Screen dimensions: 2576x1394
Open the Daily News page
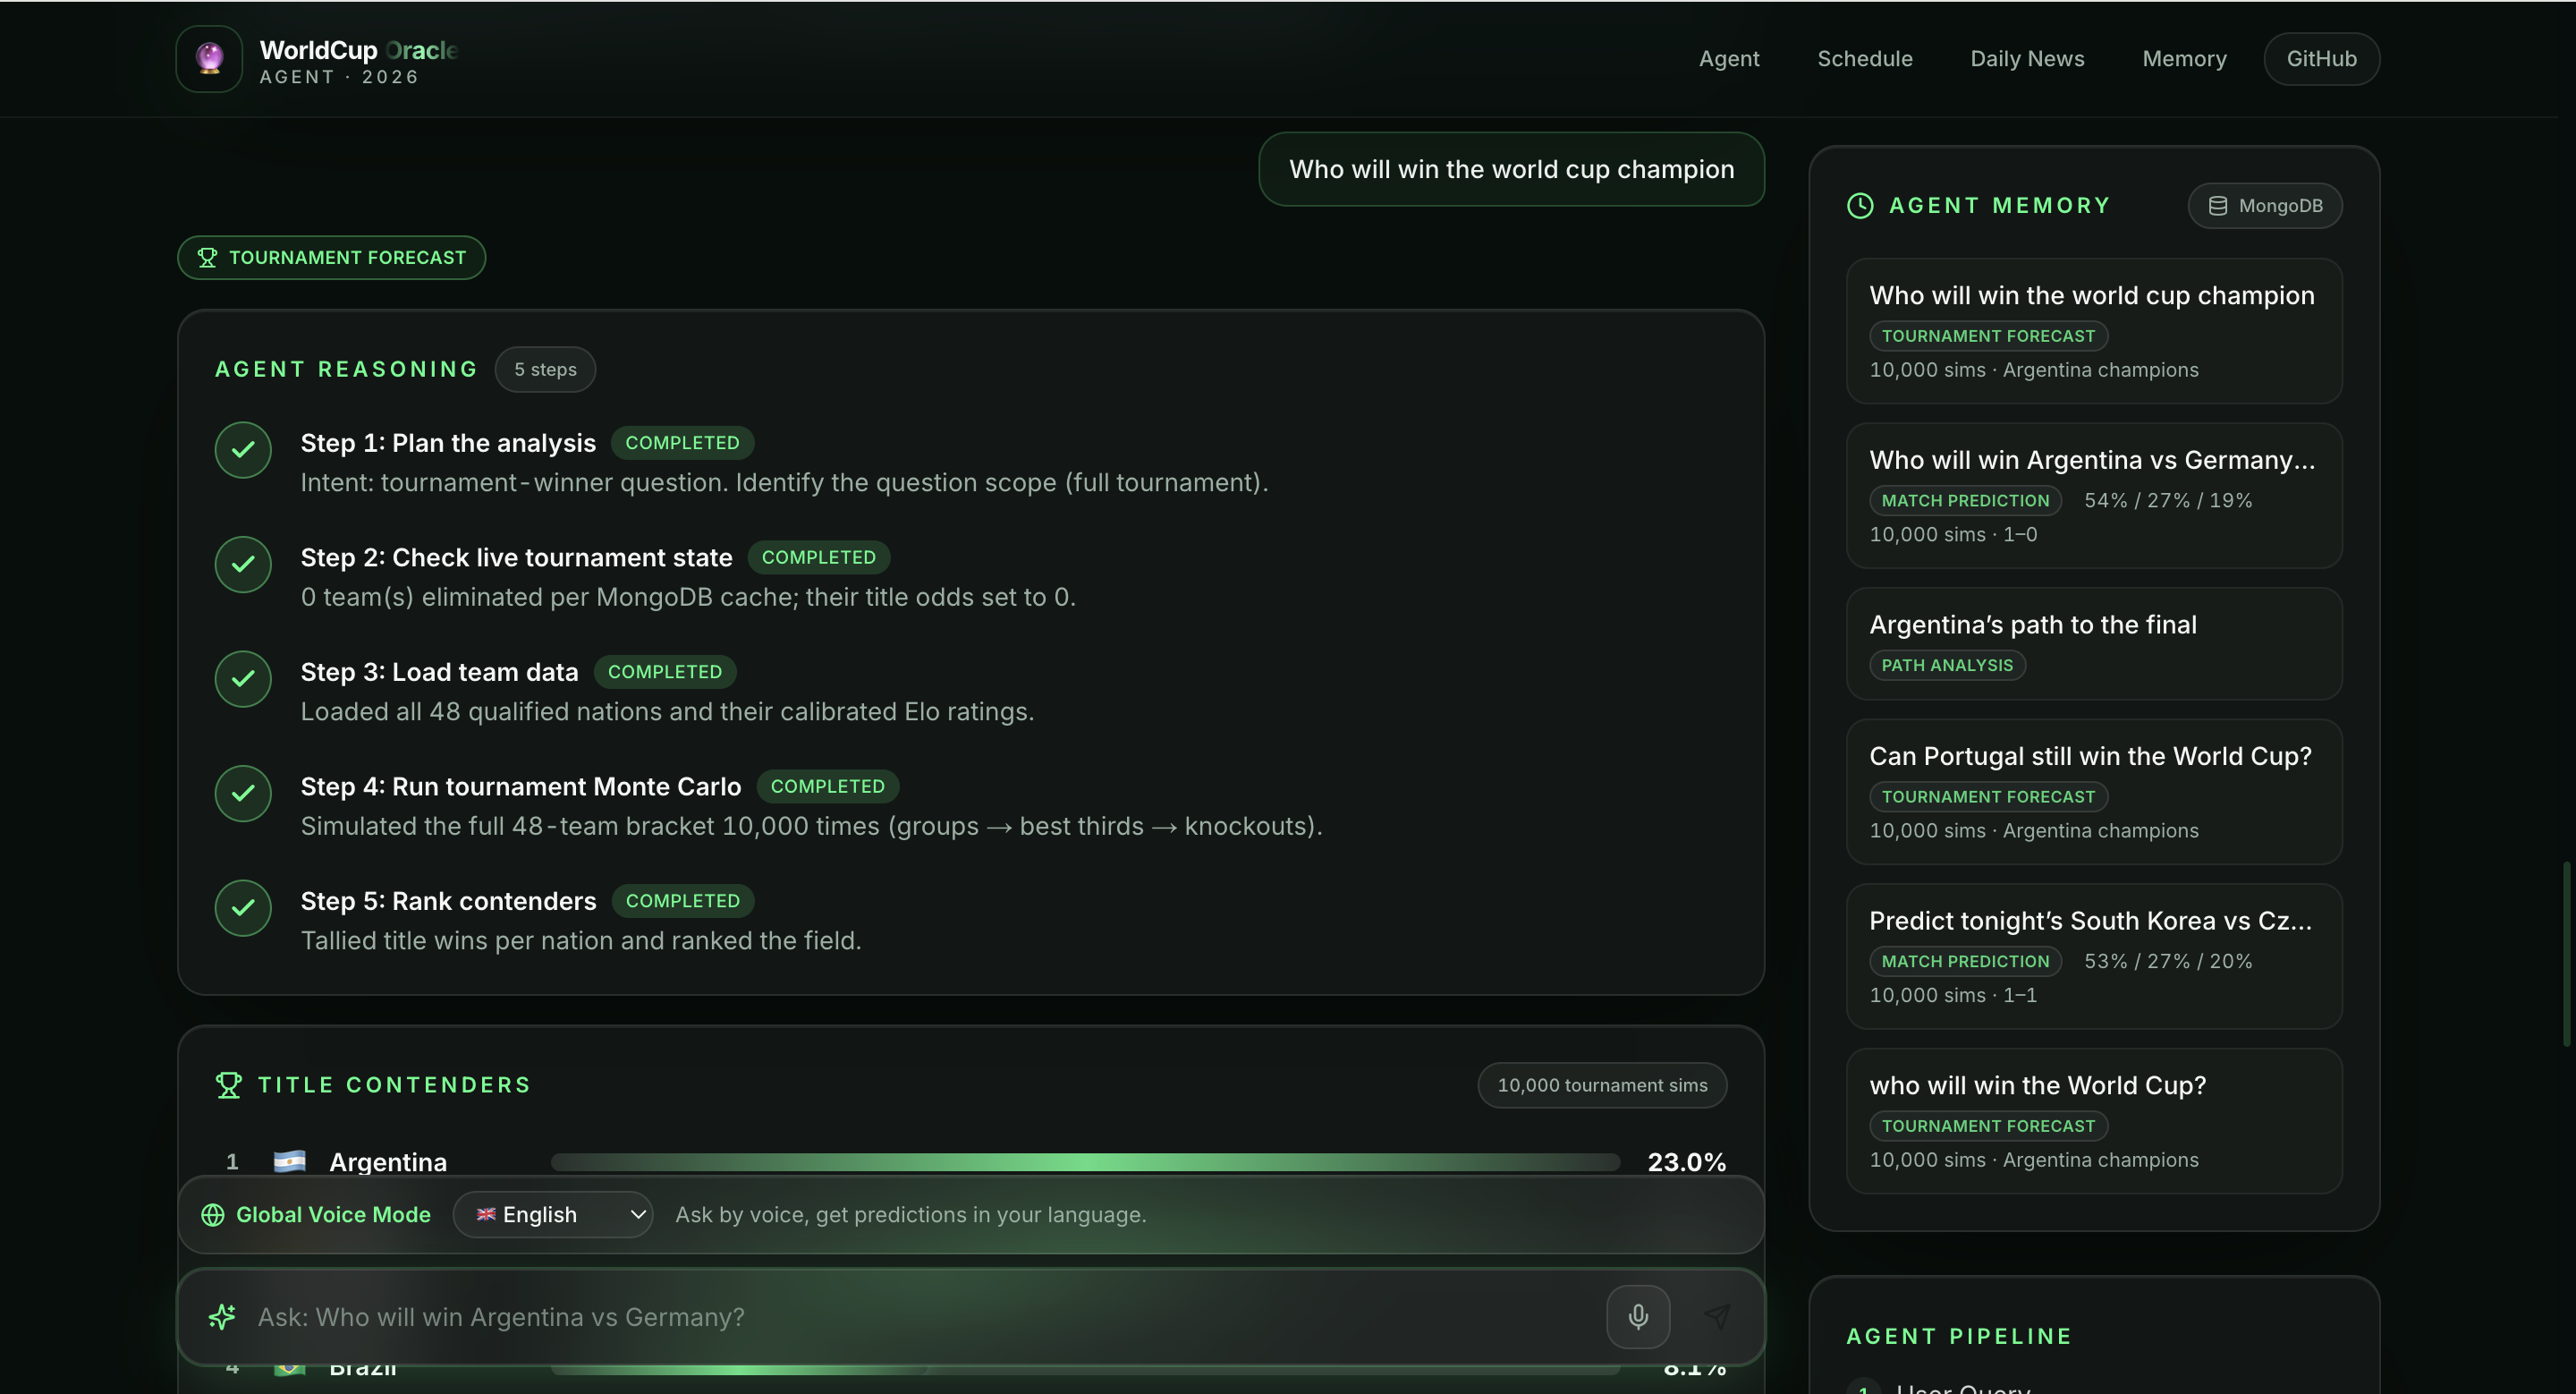coord(2027,59)
